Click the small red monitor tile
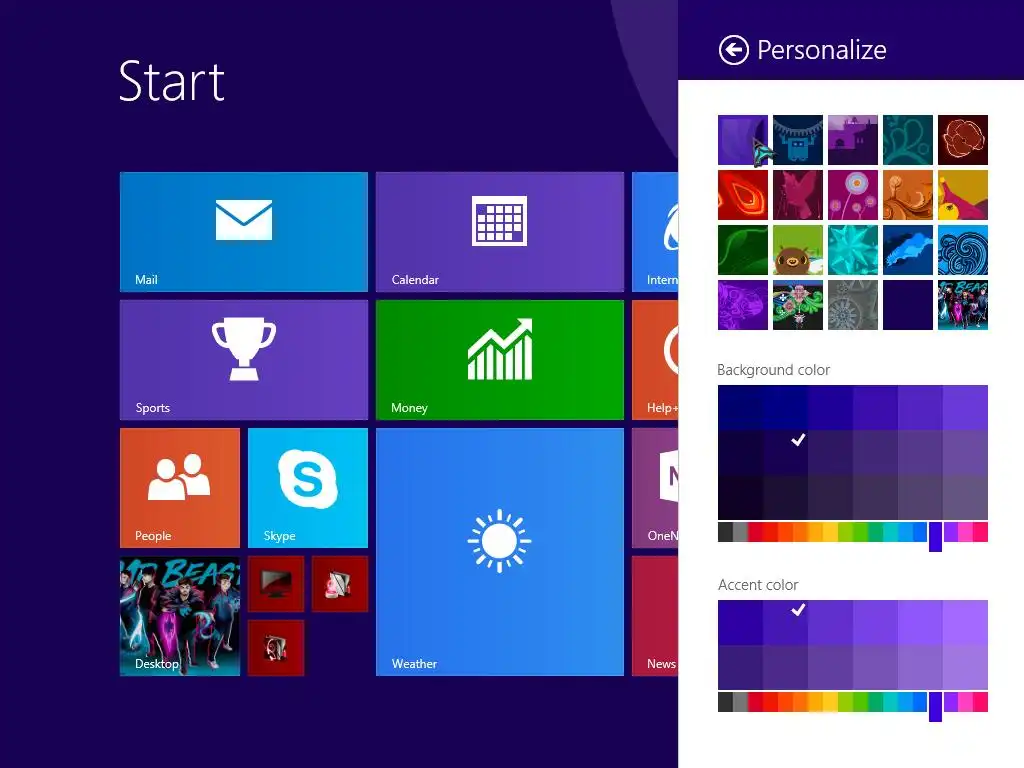 276,584
